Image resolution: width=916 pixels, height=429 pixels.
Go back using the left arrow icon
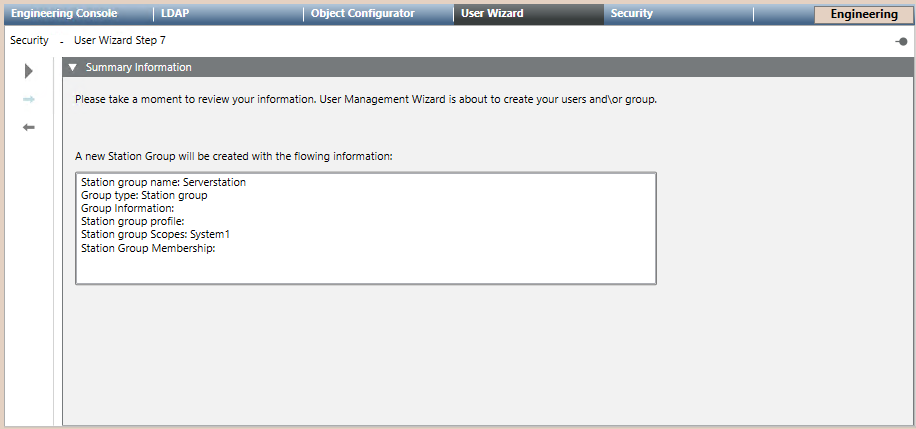29,127
